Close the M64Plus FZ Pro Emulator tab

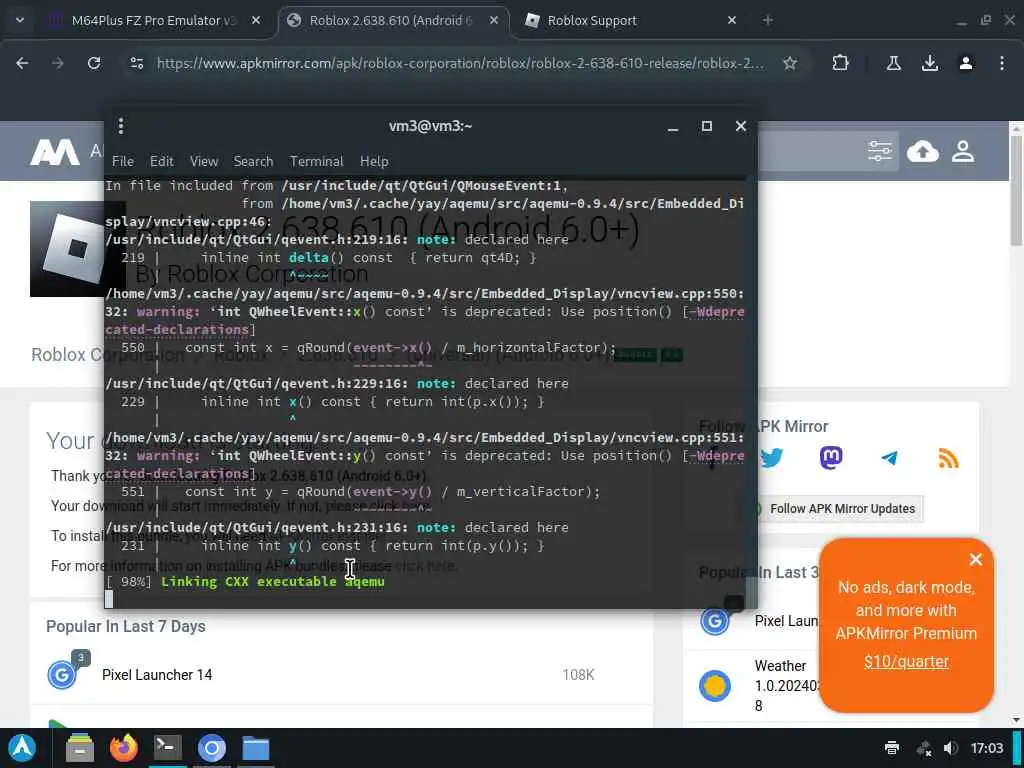257,20
